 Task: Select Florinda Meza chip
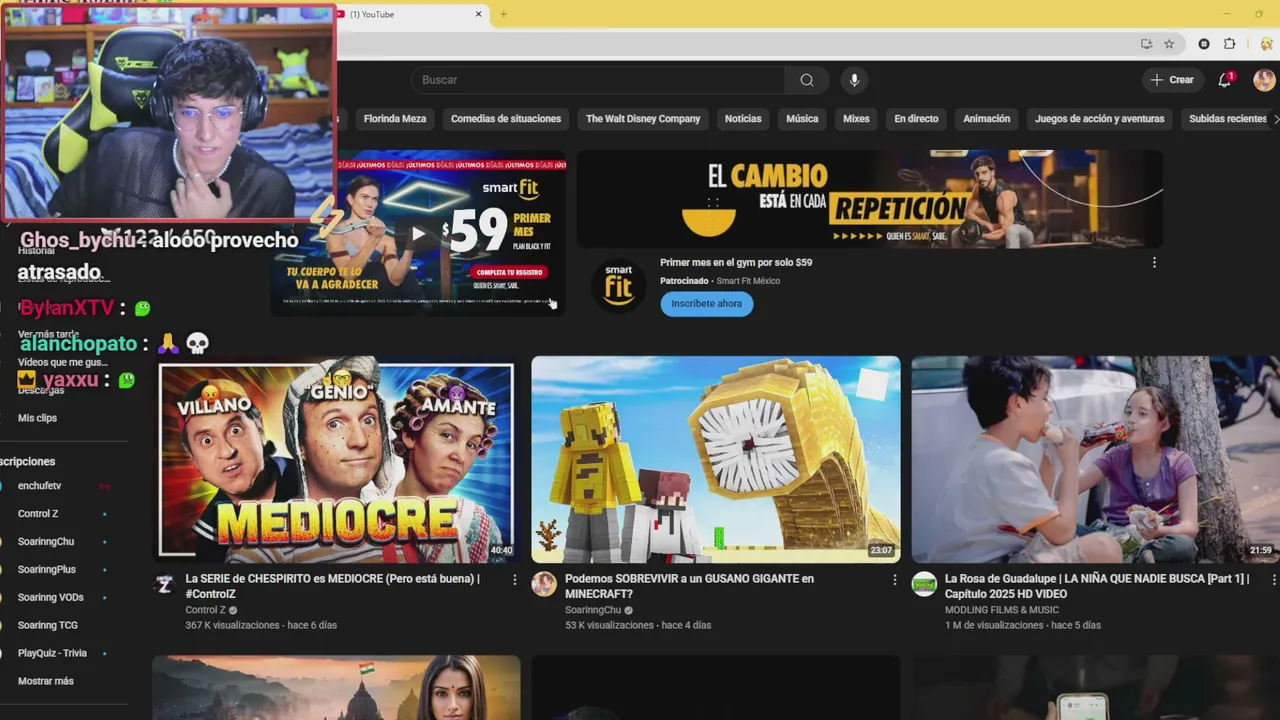(x=395, y=119)
